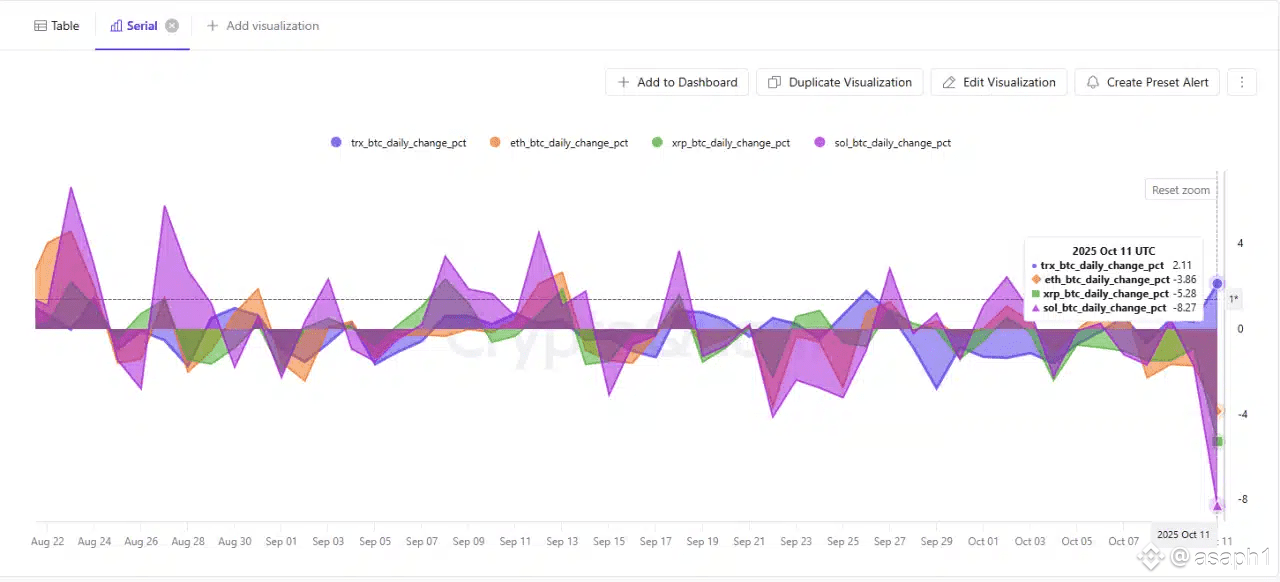Image resolution: width=1280 pixels, height=582 pixels.
Task: Switch to the Table tab
Action: pos(65,26)
